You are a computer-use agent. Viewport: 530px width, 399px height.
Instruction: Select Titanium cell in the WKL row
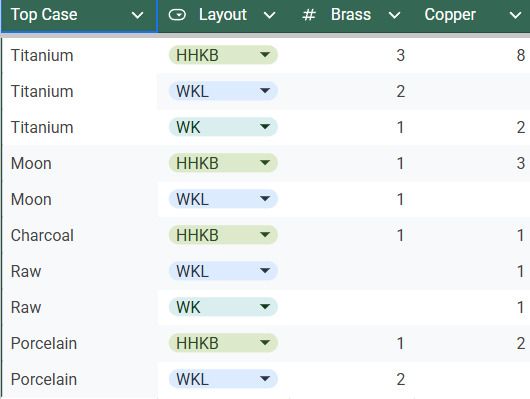(80, 91)
